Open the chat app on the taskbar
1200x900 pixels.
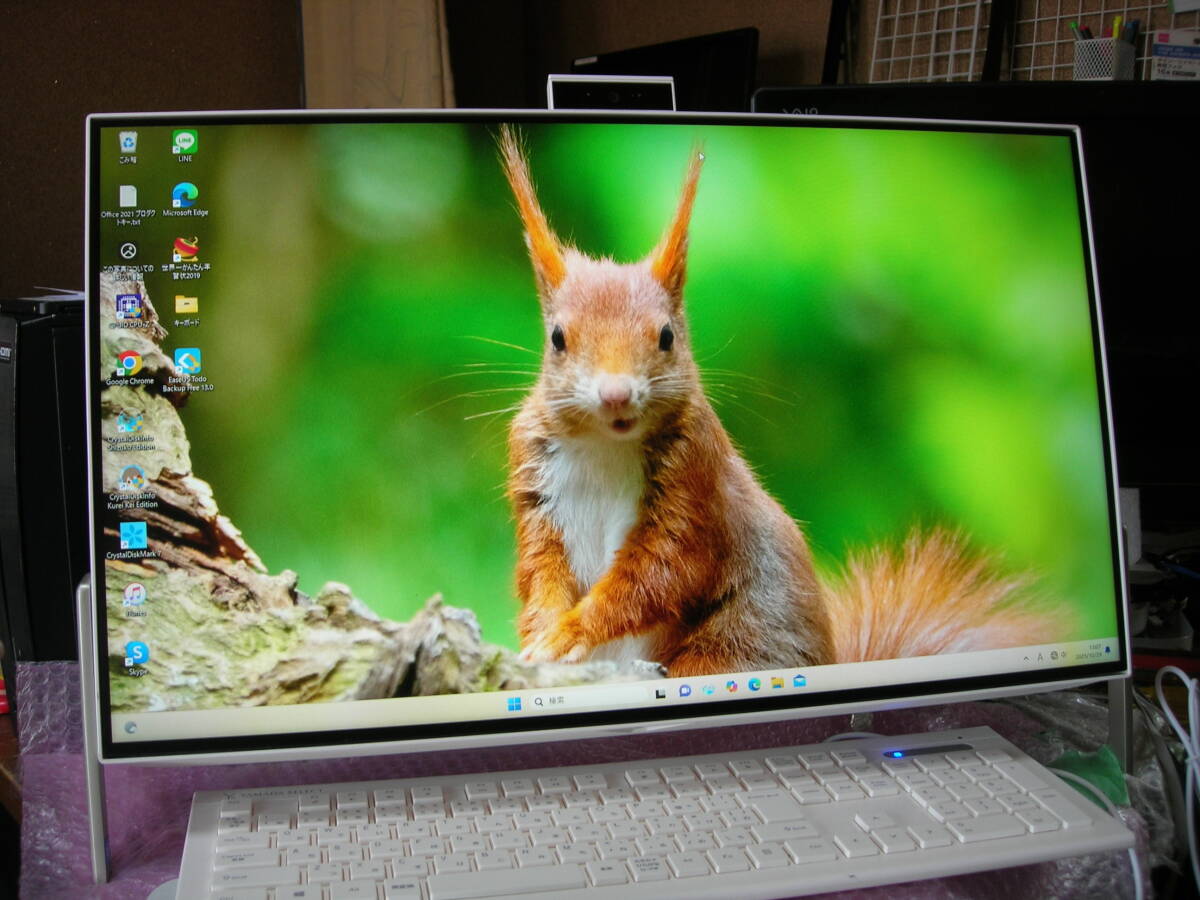tap(685, 690)
